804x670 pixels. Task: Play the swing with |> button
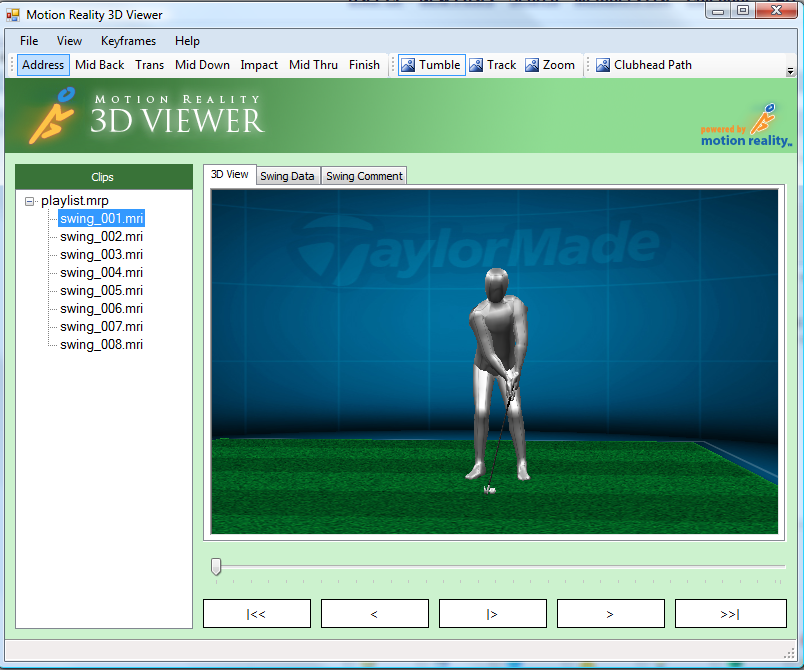pos(493,614)
